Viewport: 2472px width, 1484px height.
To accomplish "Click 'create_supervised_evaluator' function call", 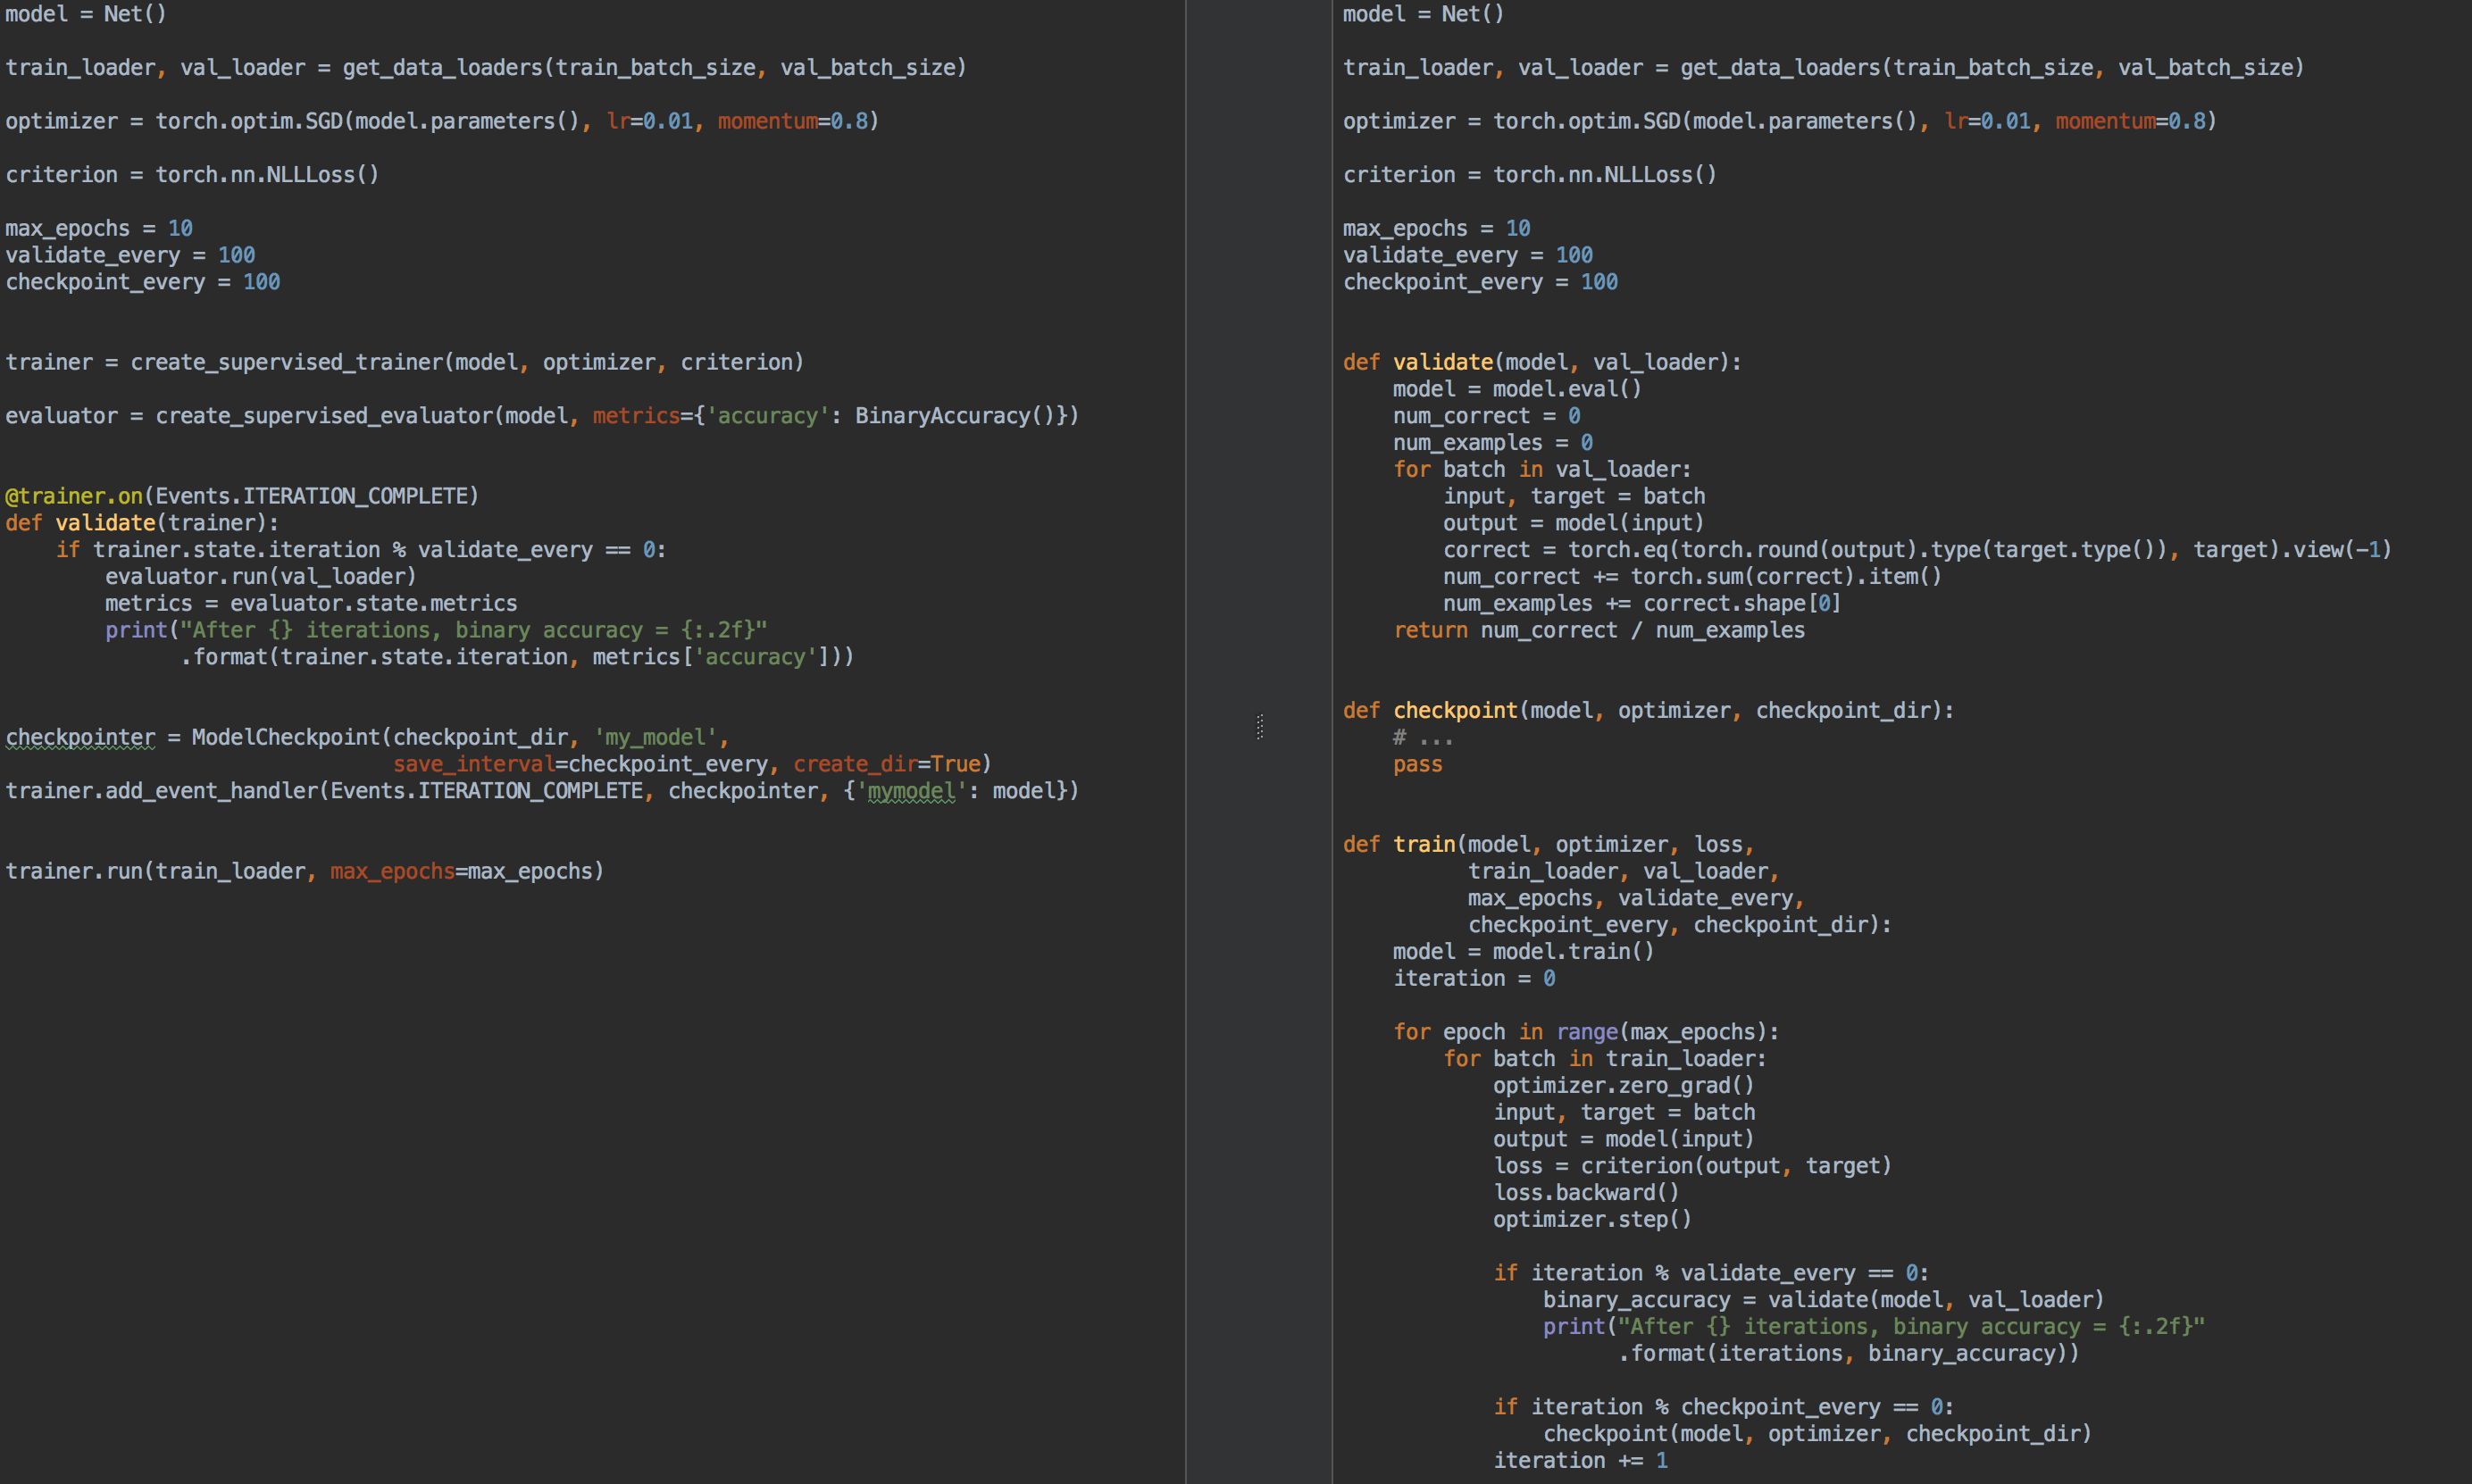I will (x=324, y=416).
